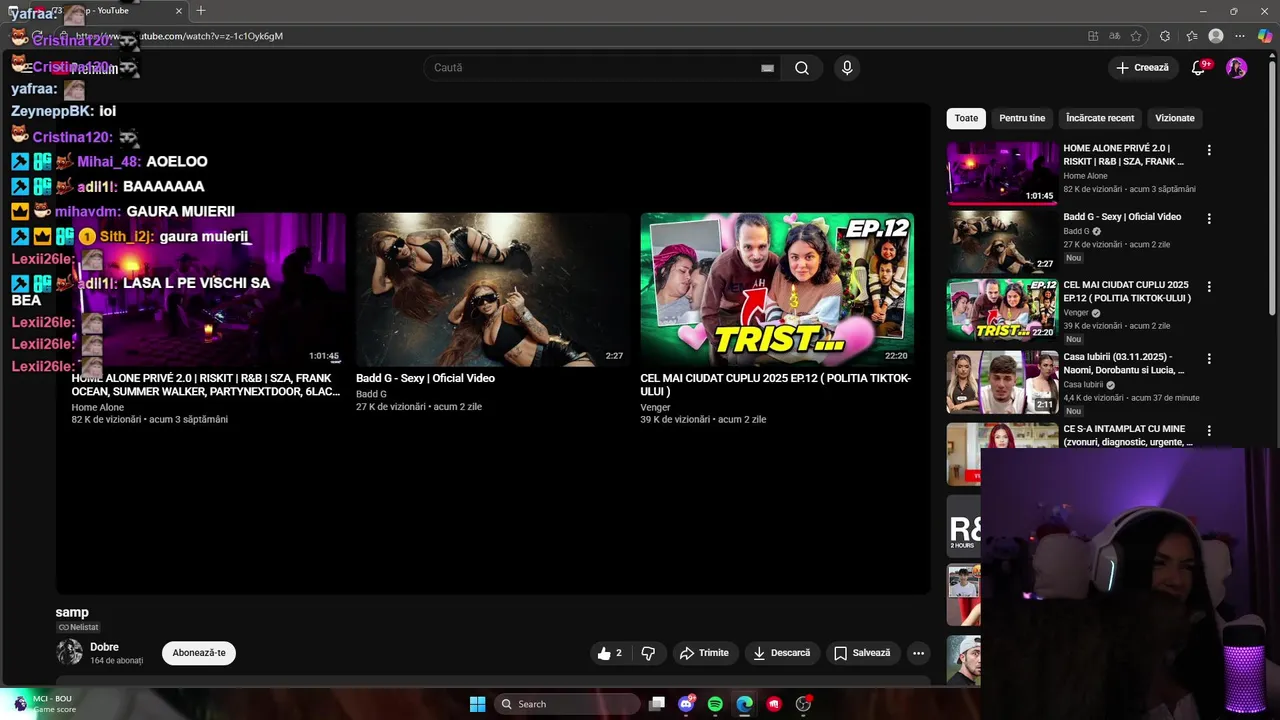Start voice search with the microphone icon

[847, 68]
